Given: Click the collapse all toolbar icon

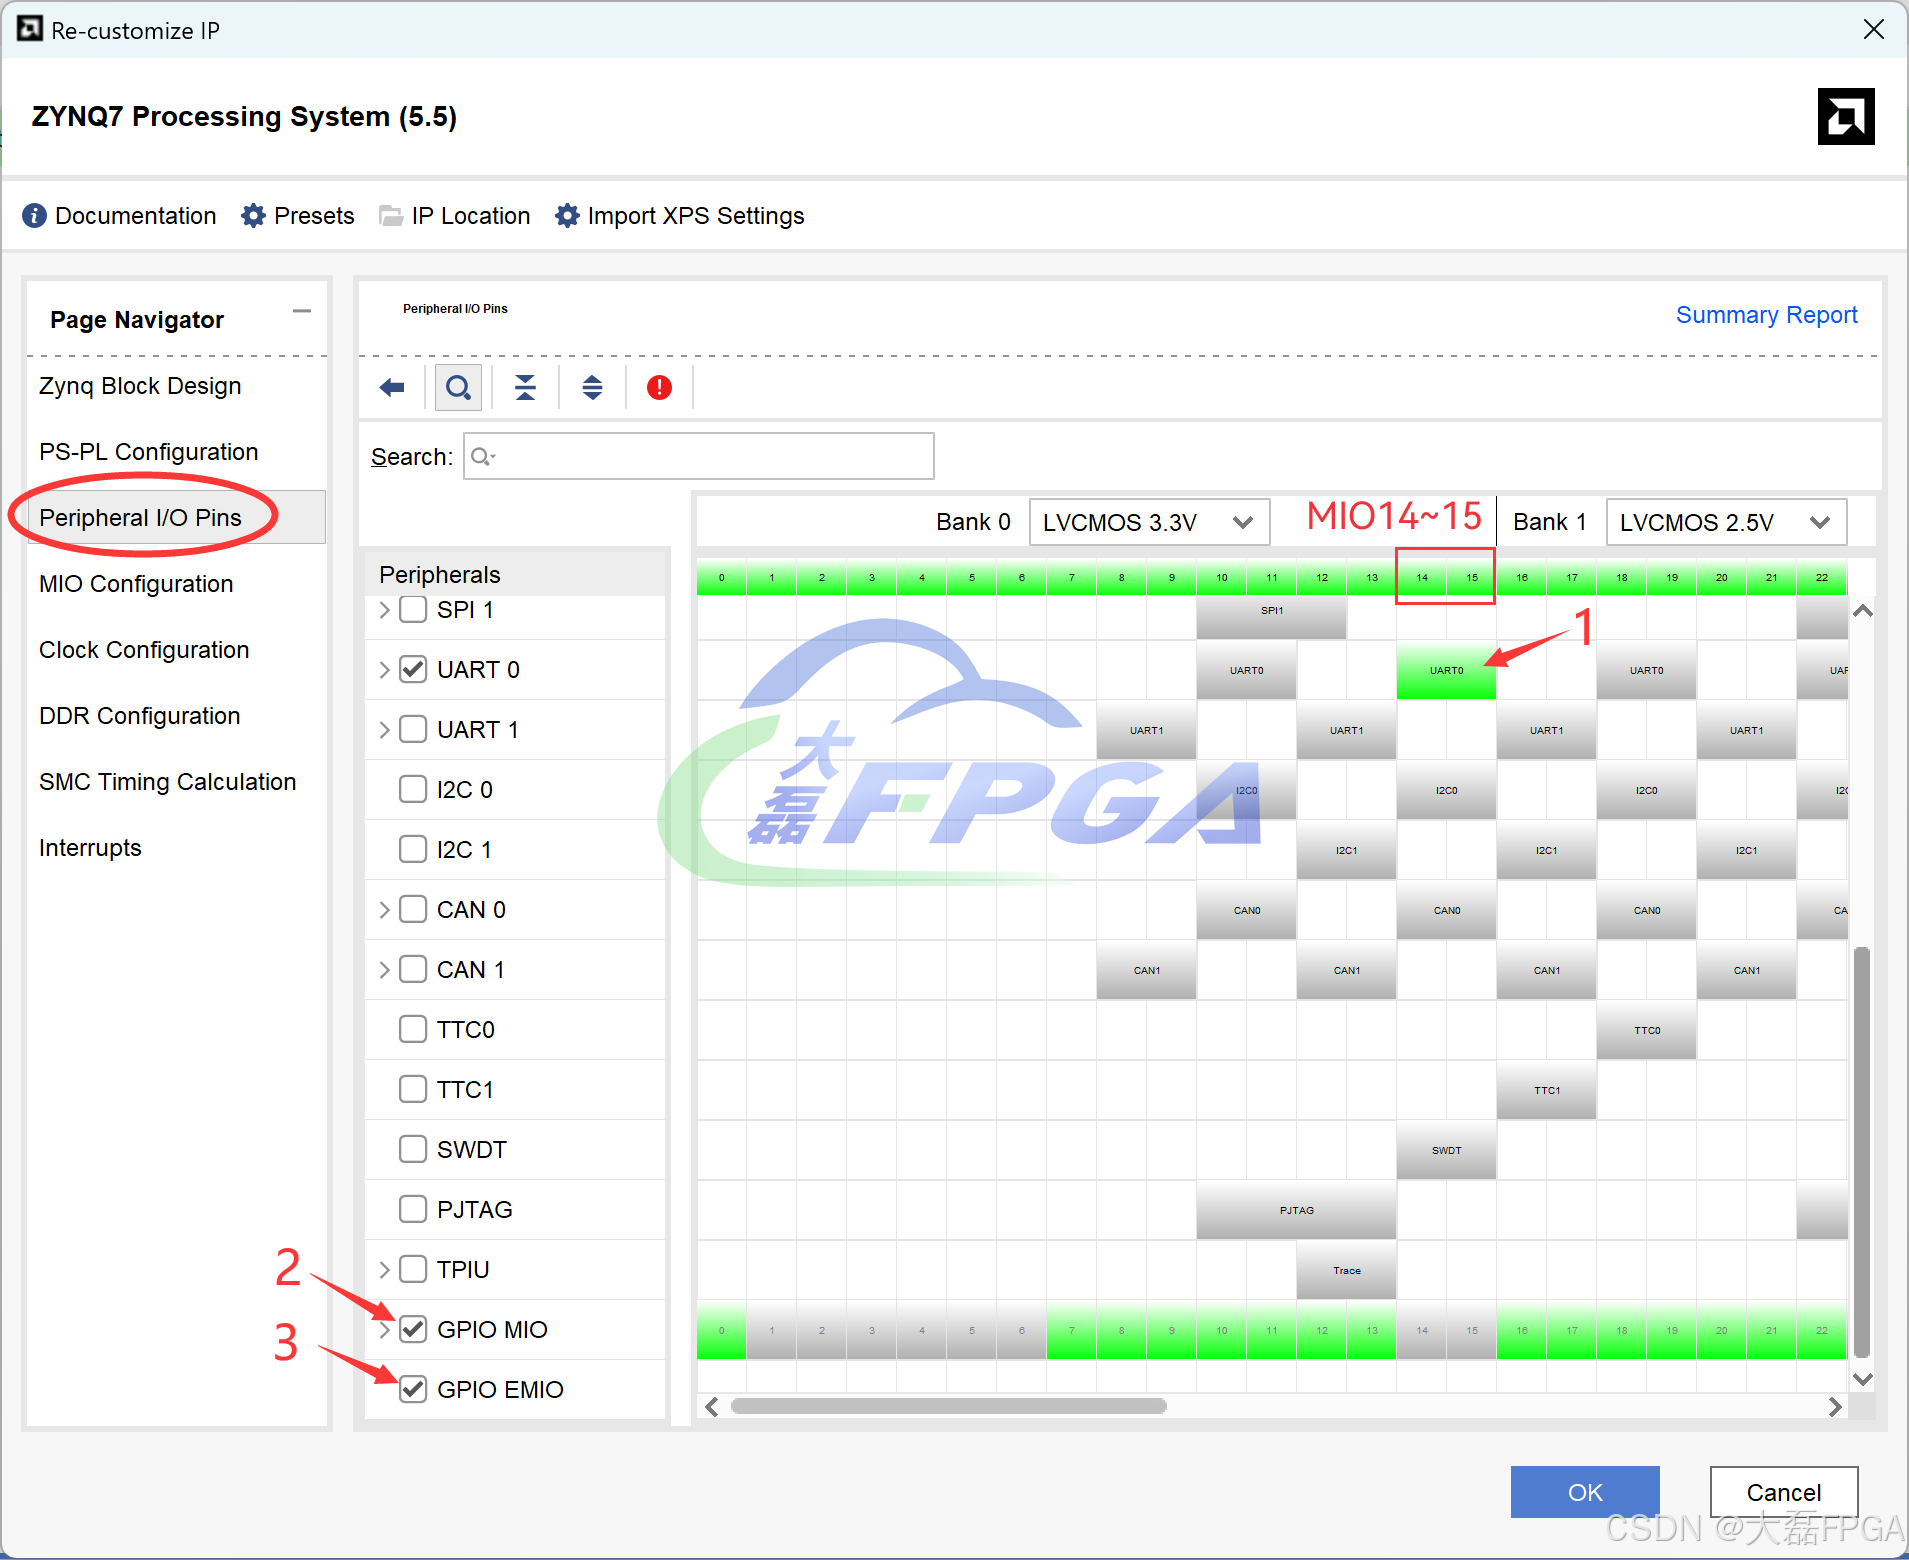Looking at the screenshot, I should coord(525,388).
